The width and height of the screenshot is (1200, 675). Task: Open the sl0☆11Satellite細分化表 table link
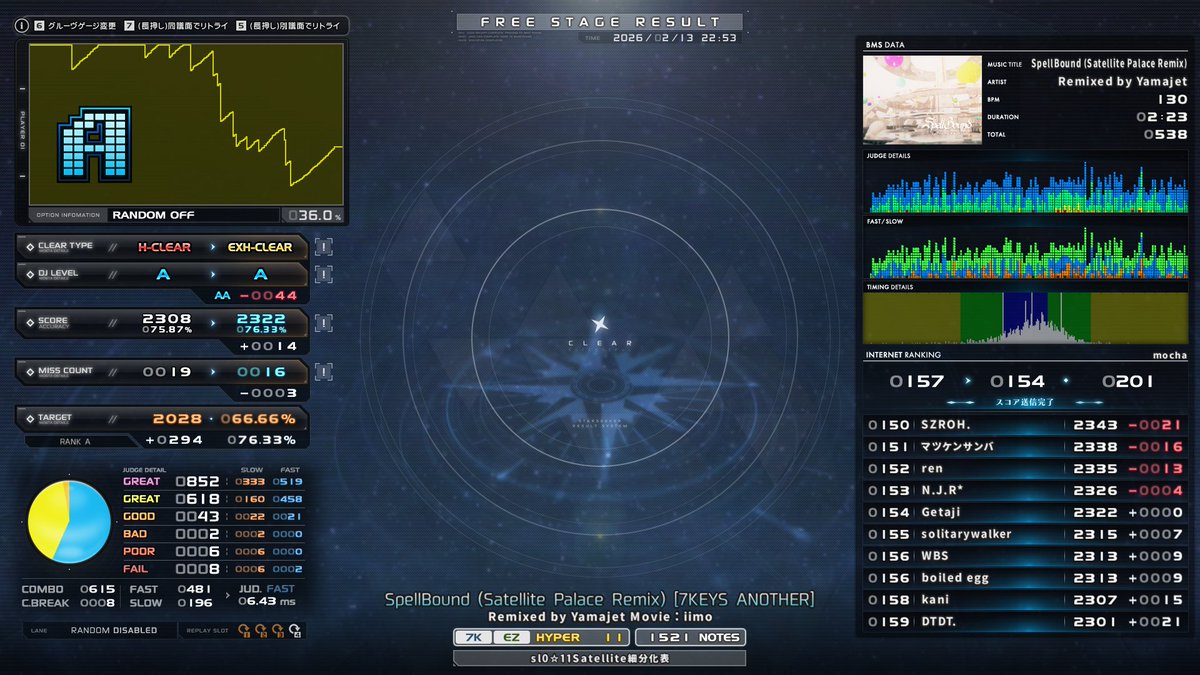coord(599,657)
